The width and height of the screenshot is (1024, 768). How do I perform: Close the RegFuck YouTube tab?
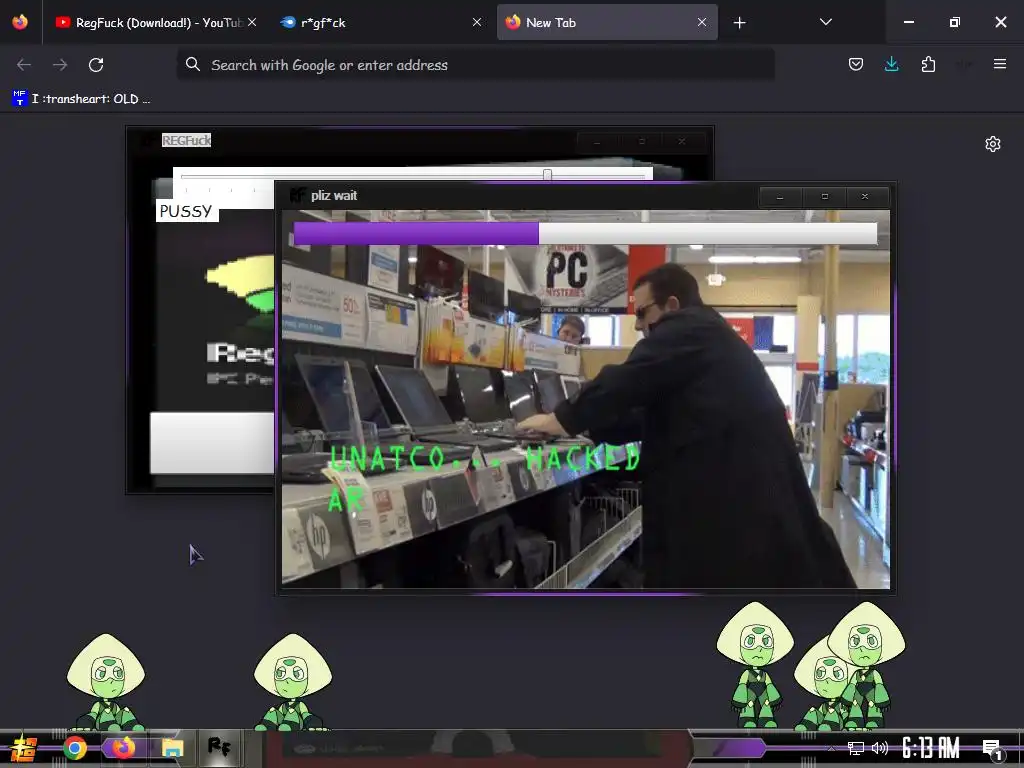(252, 22)
